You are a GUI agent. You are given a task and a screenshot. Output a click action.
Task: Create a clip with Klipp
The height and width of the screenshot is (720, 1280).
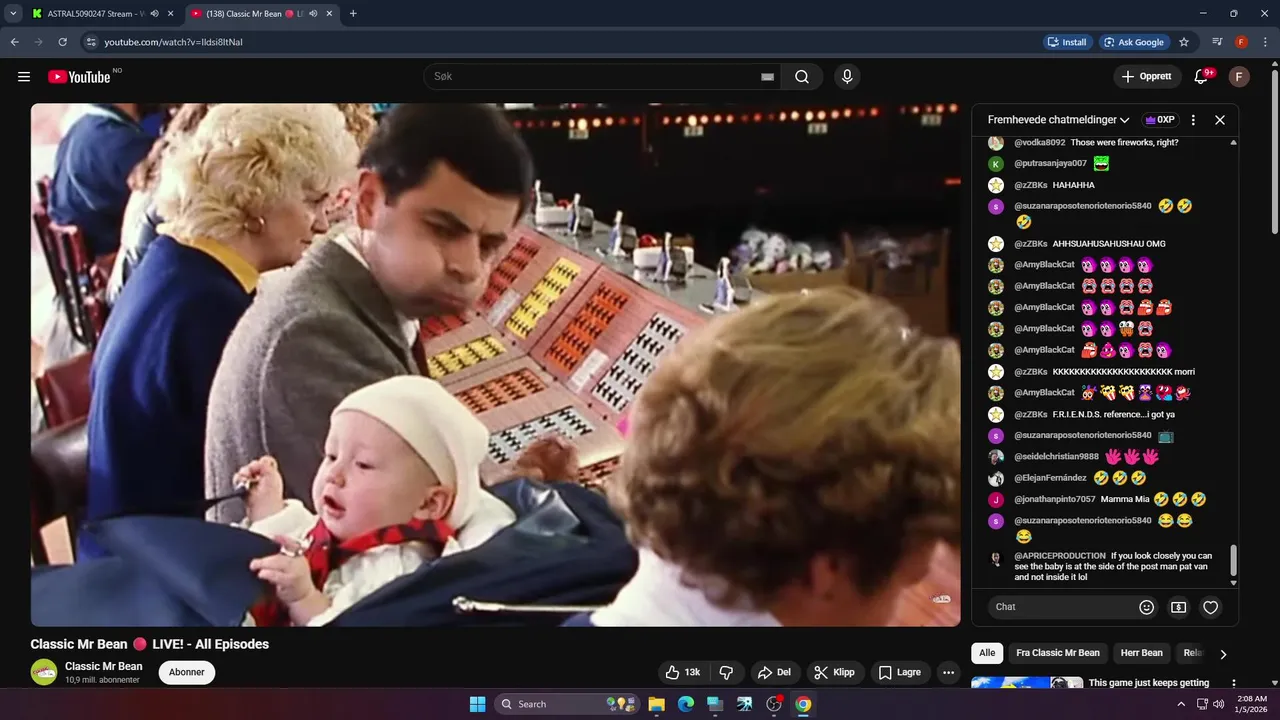coord(835,672)
